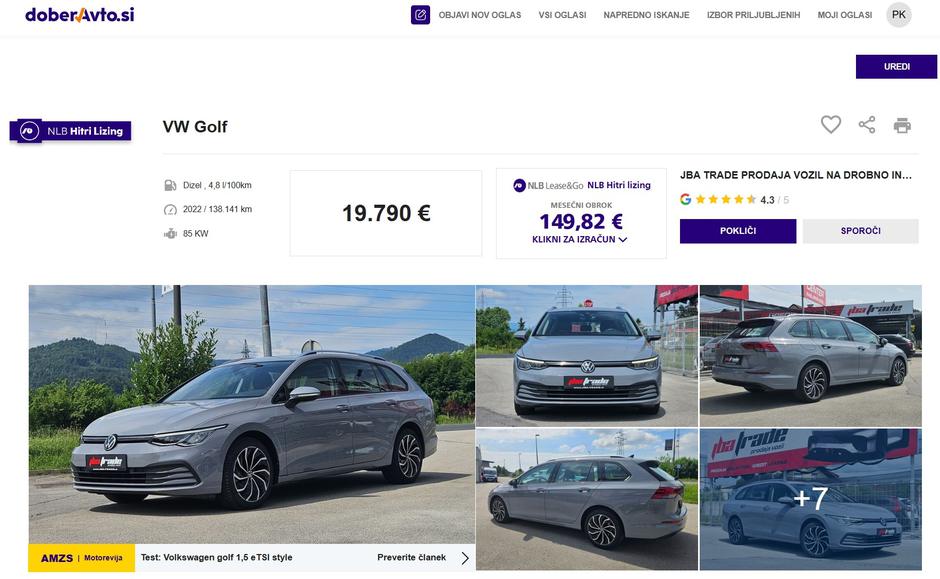View the front view car thumbnail
940x579 pixels.
coord(586,356)
